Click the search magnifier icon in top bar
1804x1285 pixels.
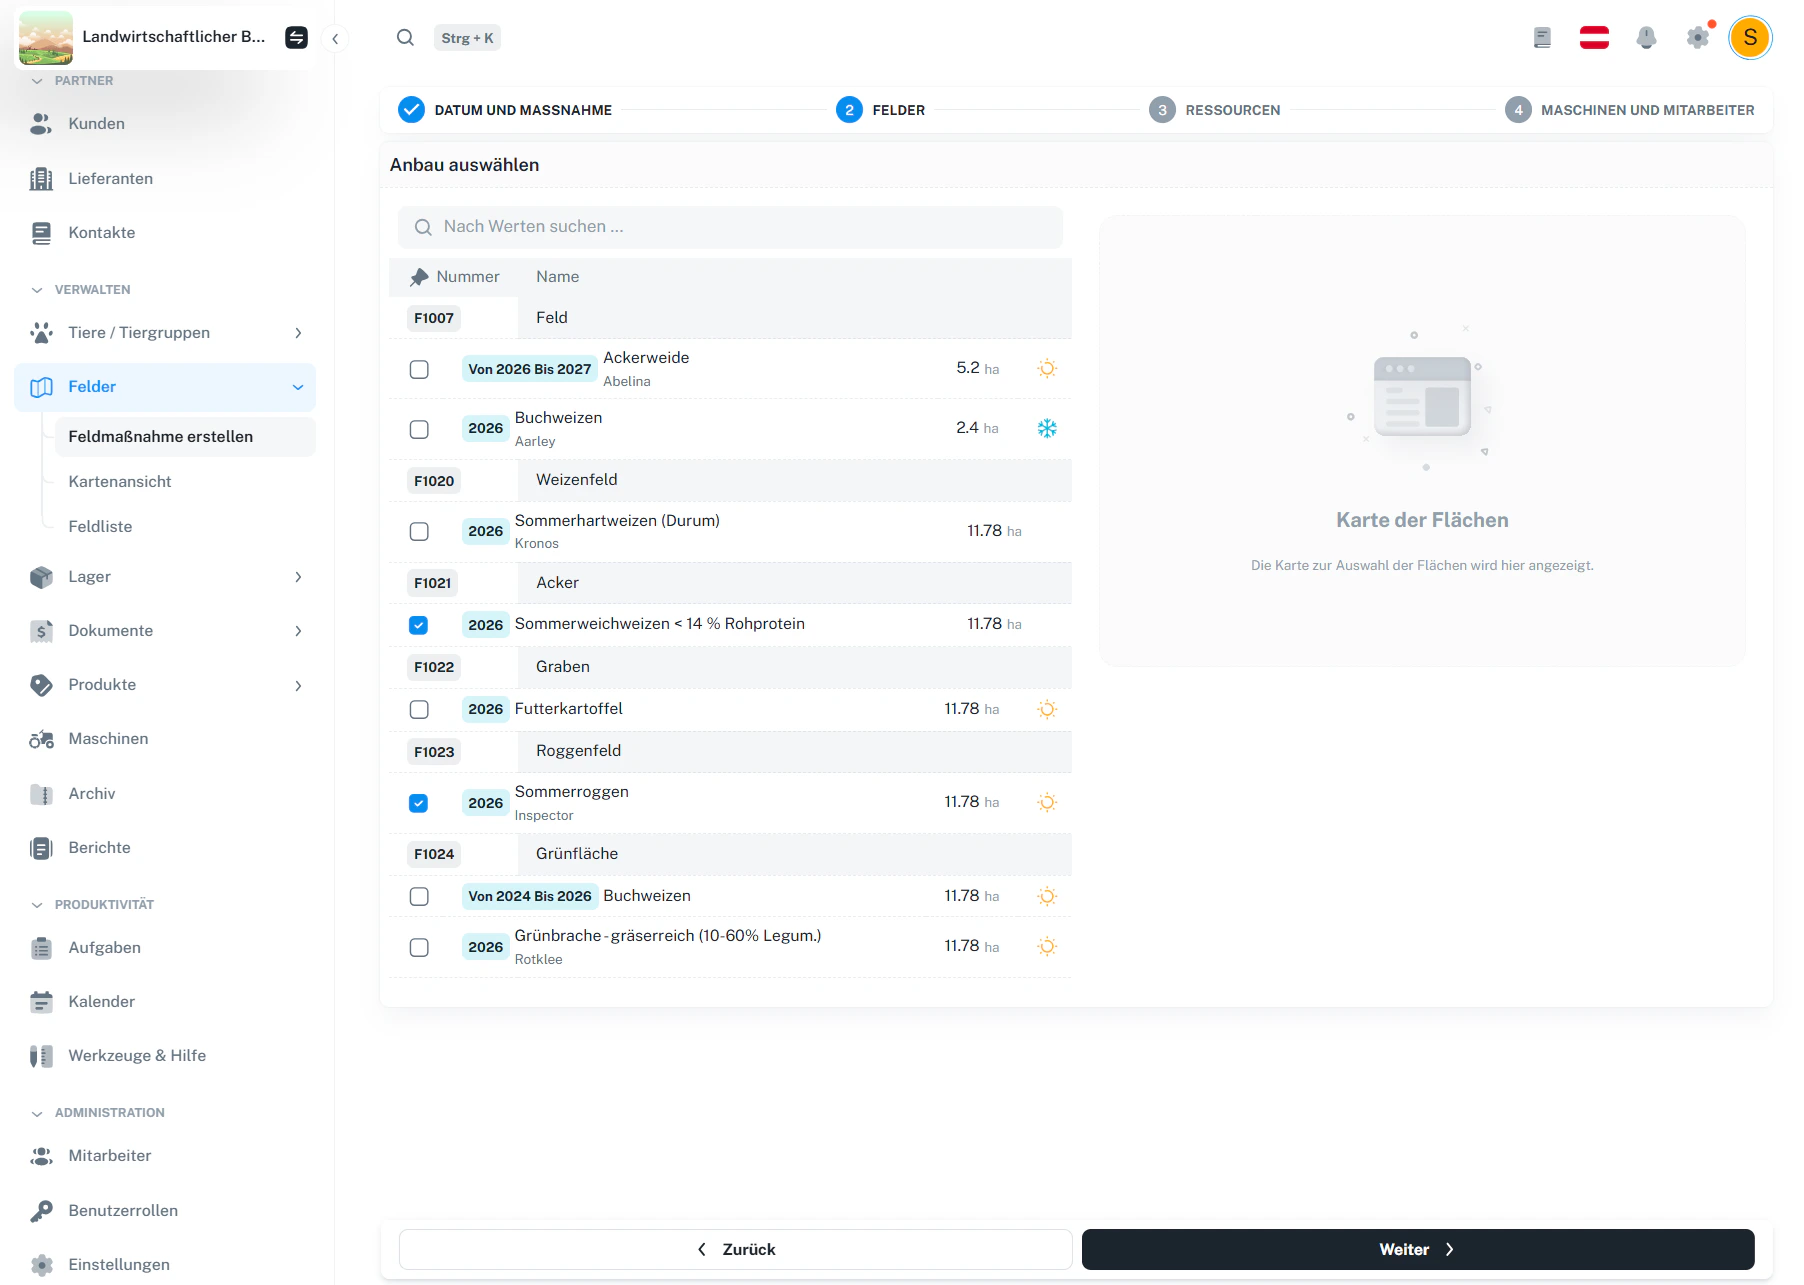click(405, 38)
